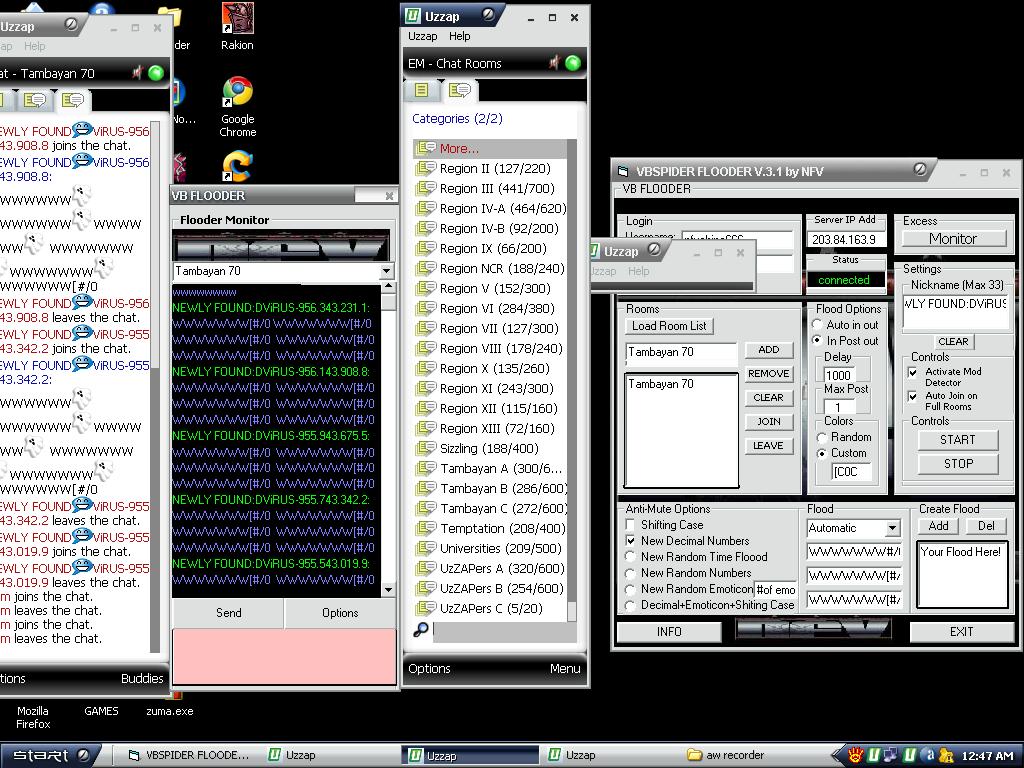Click the Region NCR room icon
This screenshot has width=1024, height=768.
tap(426, 268)
